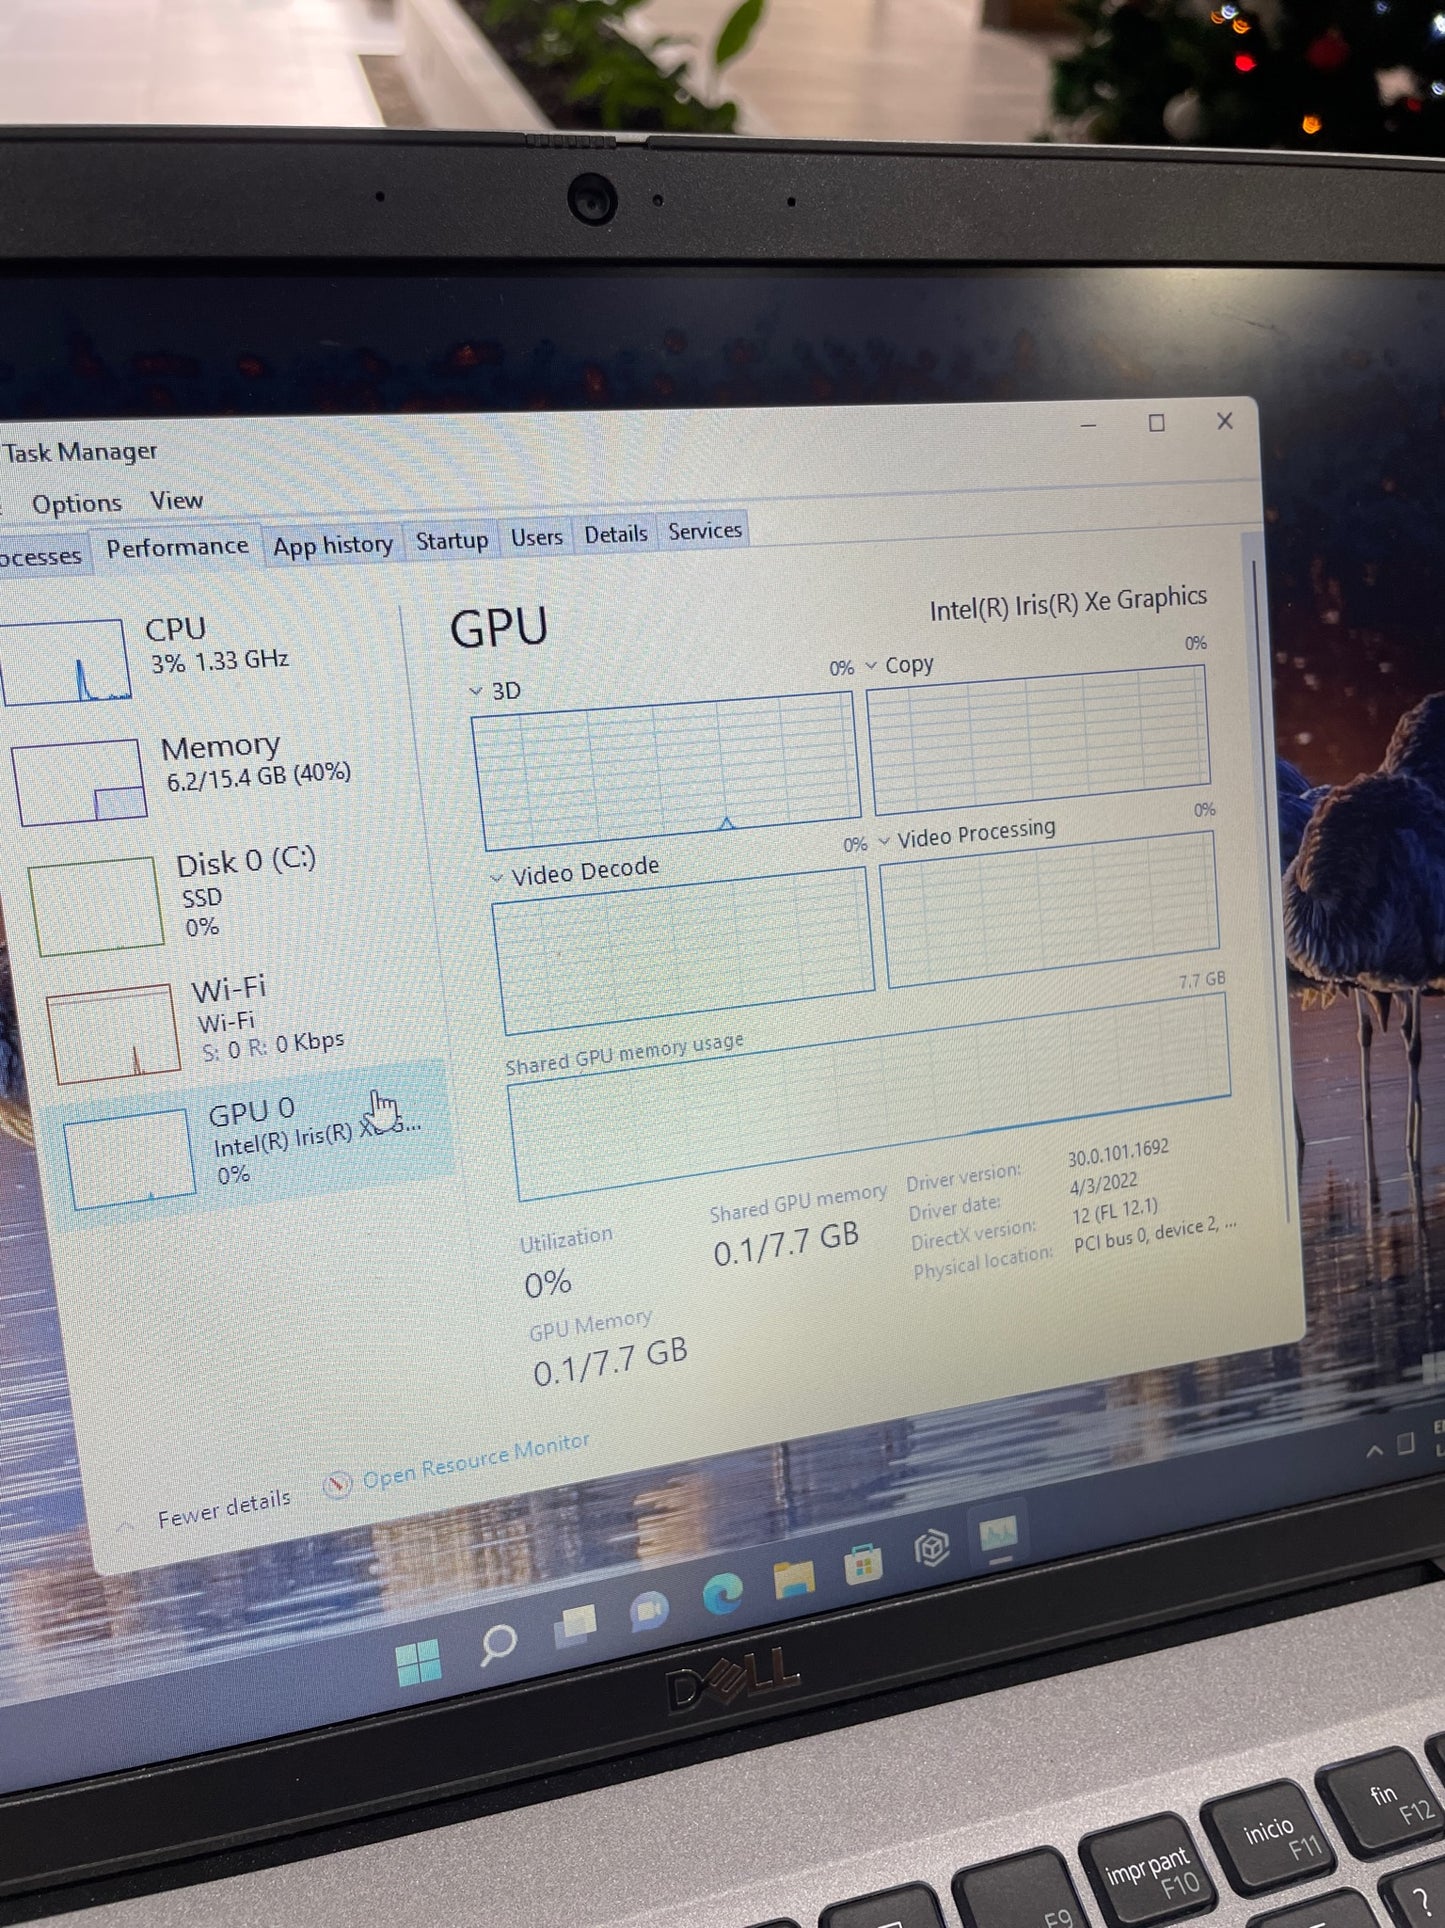Launch Microsoft Store from the taskbar
Viewport: 1445px width, 1928px height.
coord(863,1563)
